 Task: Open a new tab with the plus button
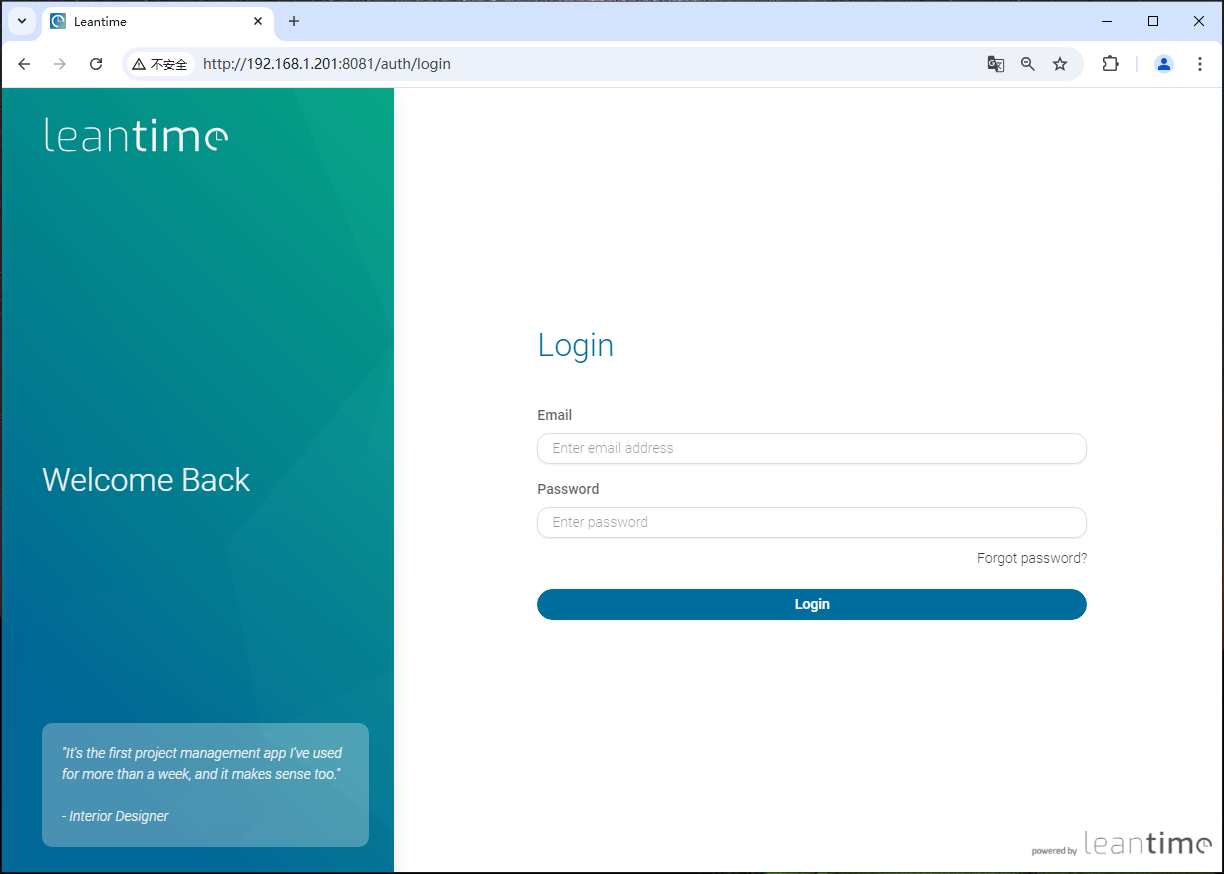pyautogui.click(x=294, y=21)
